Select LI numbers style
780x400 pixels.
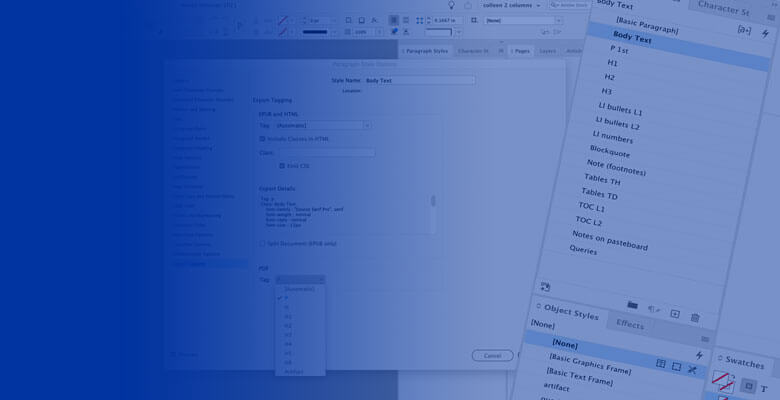pos(612,136)
